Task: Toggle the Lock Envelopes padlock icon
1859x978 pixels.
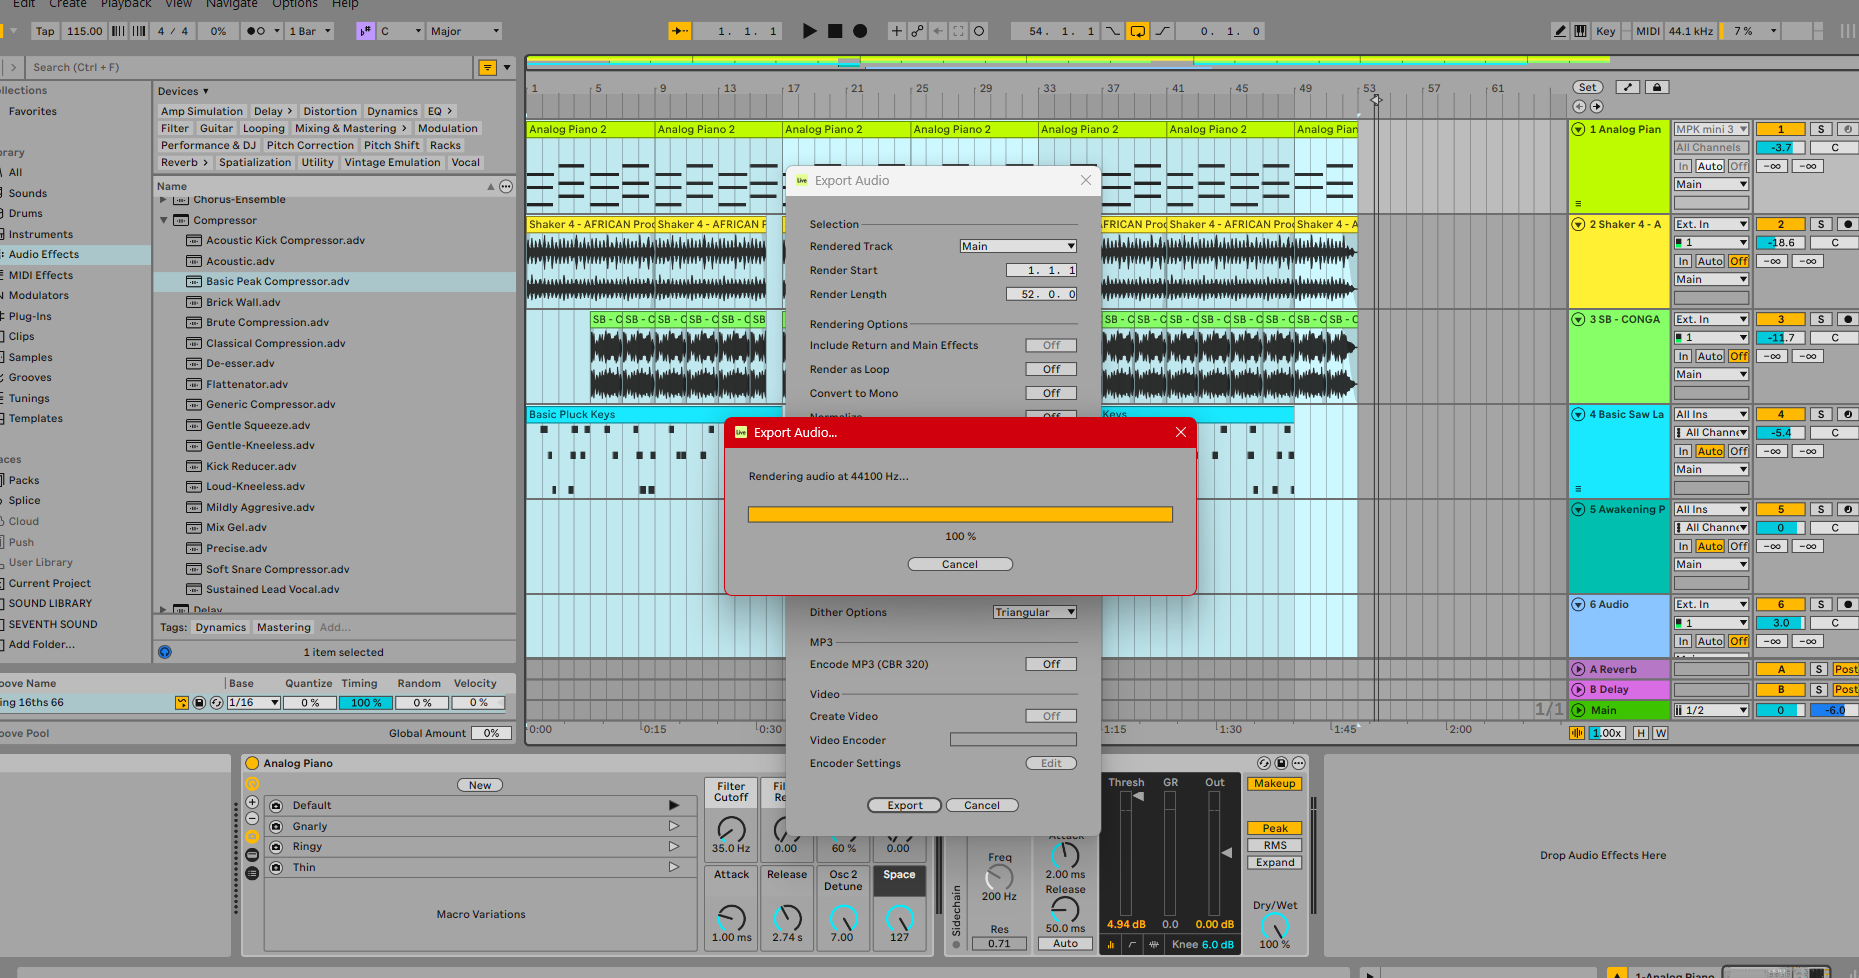Action: pyautogui.click(x=1657, y=87)
